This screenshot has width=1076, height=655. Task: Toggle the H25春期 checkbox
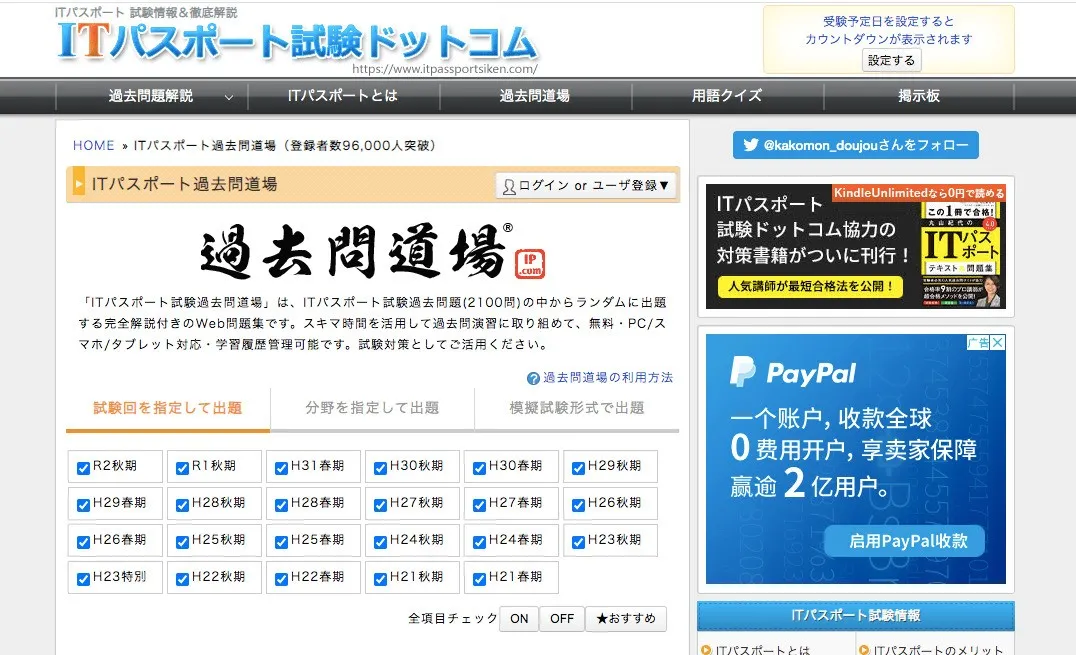(x=281, y=542)
